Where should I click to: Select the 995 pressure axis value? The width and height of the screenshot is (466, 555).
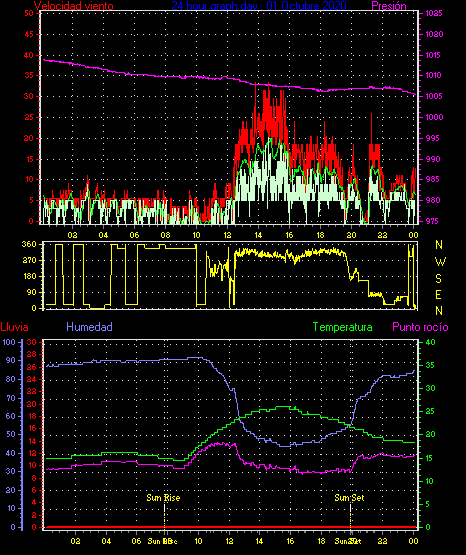pos(432,138)
